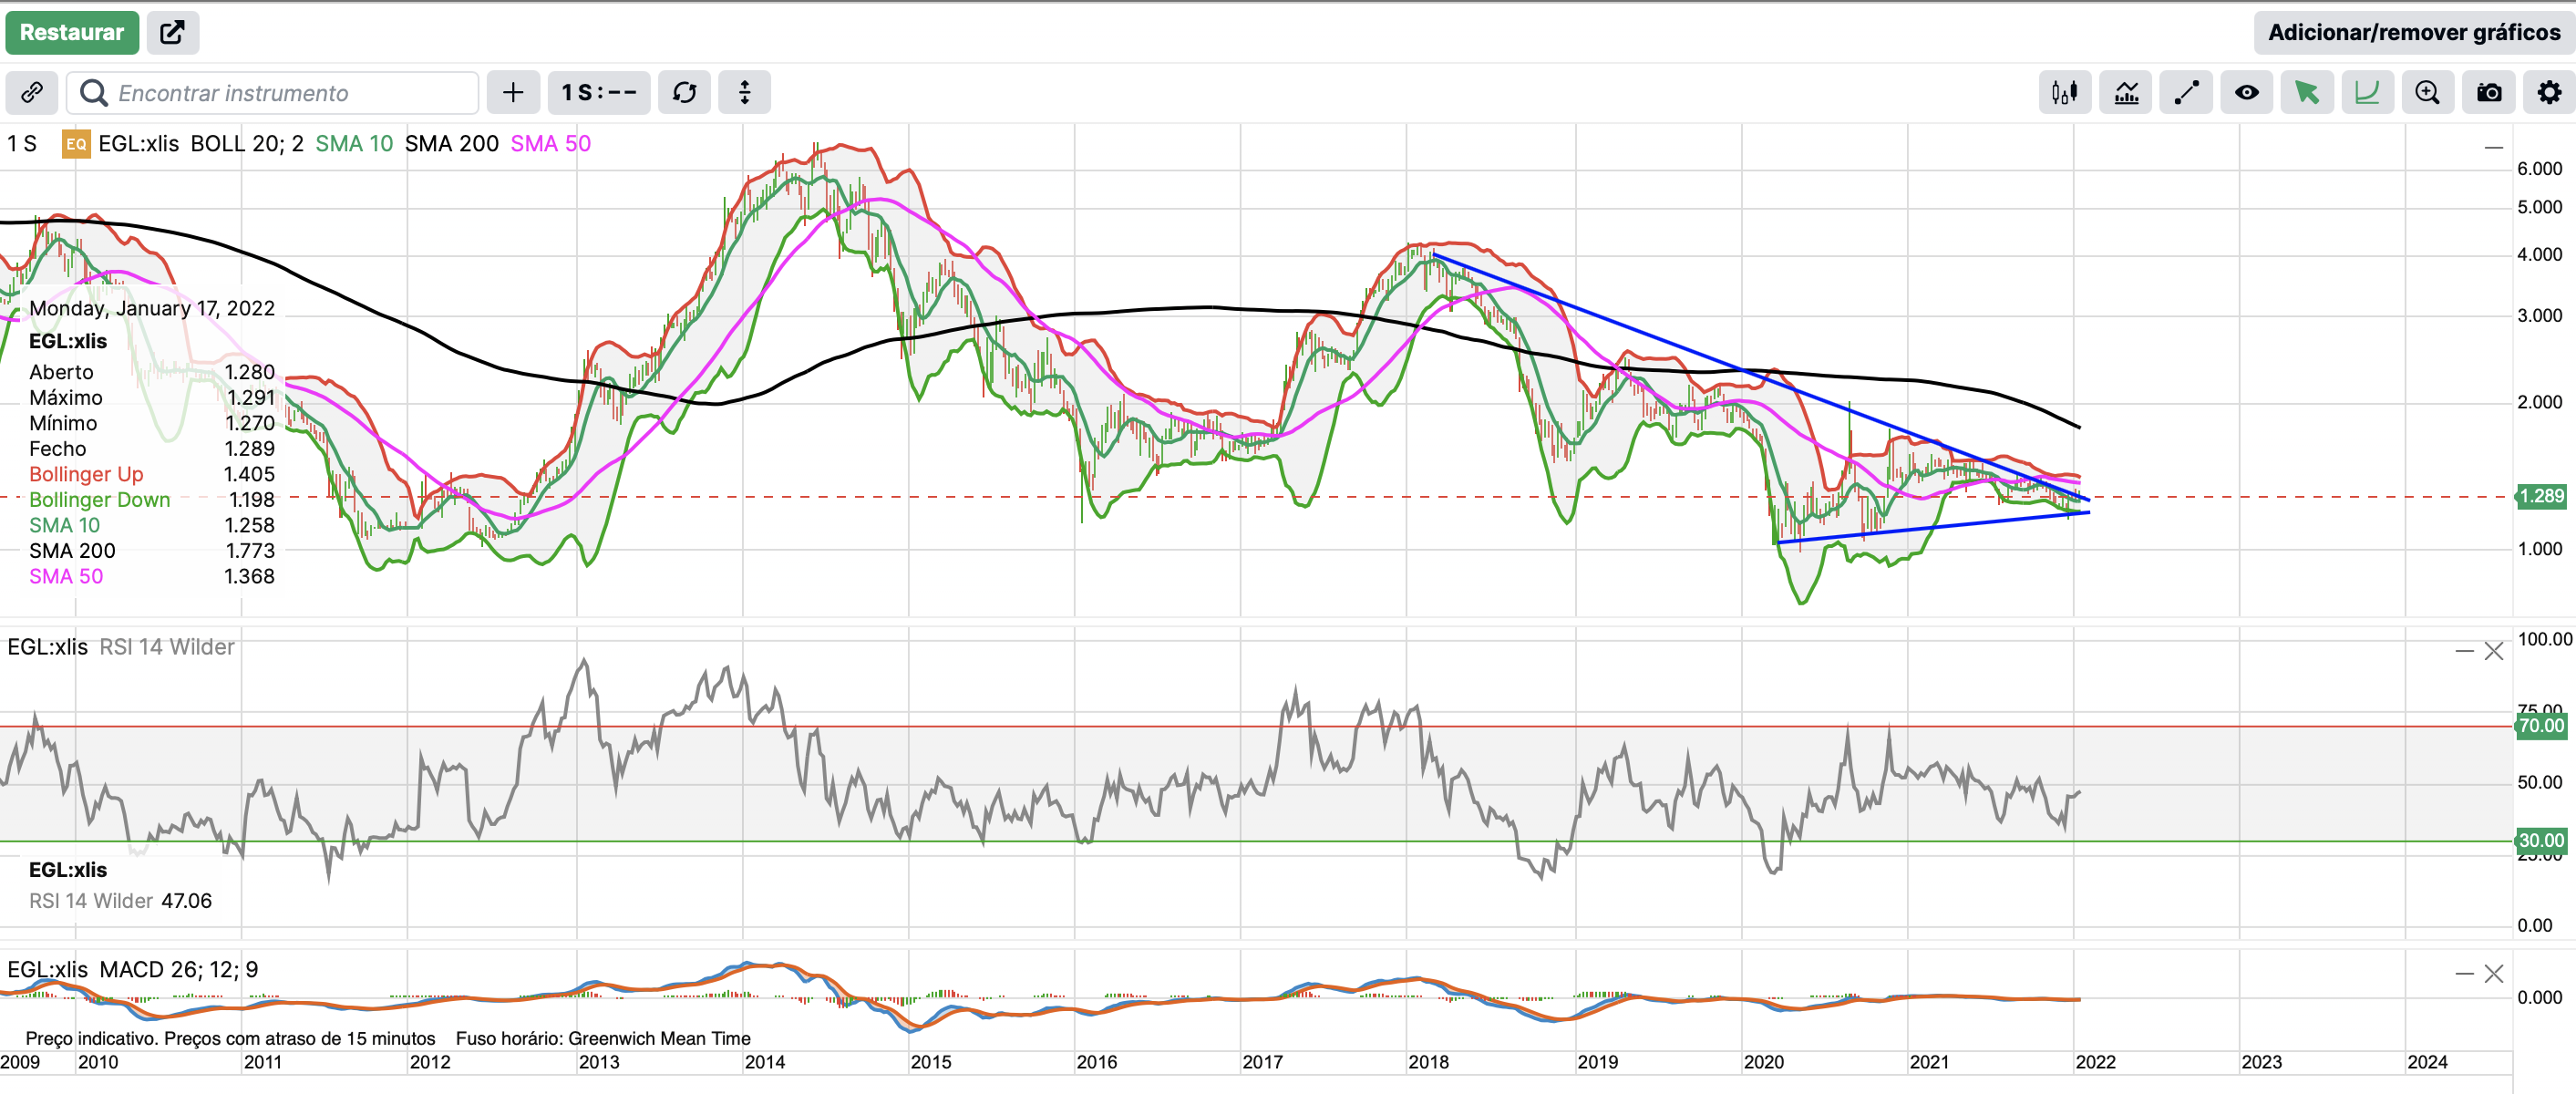Click the refresh chart icon
This screenshot has height=1094, width=2576.
(x=684, y=93)
